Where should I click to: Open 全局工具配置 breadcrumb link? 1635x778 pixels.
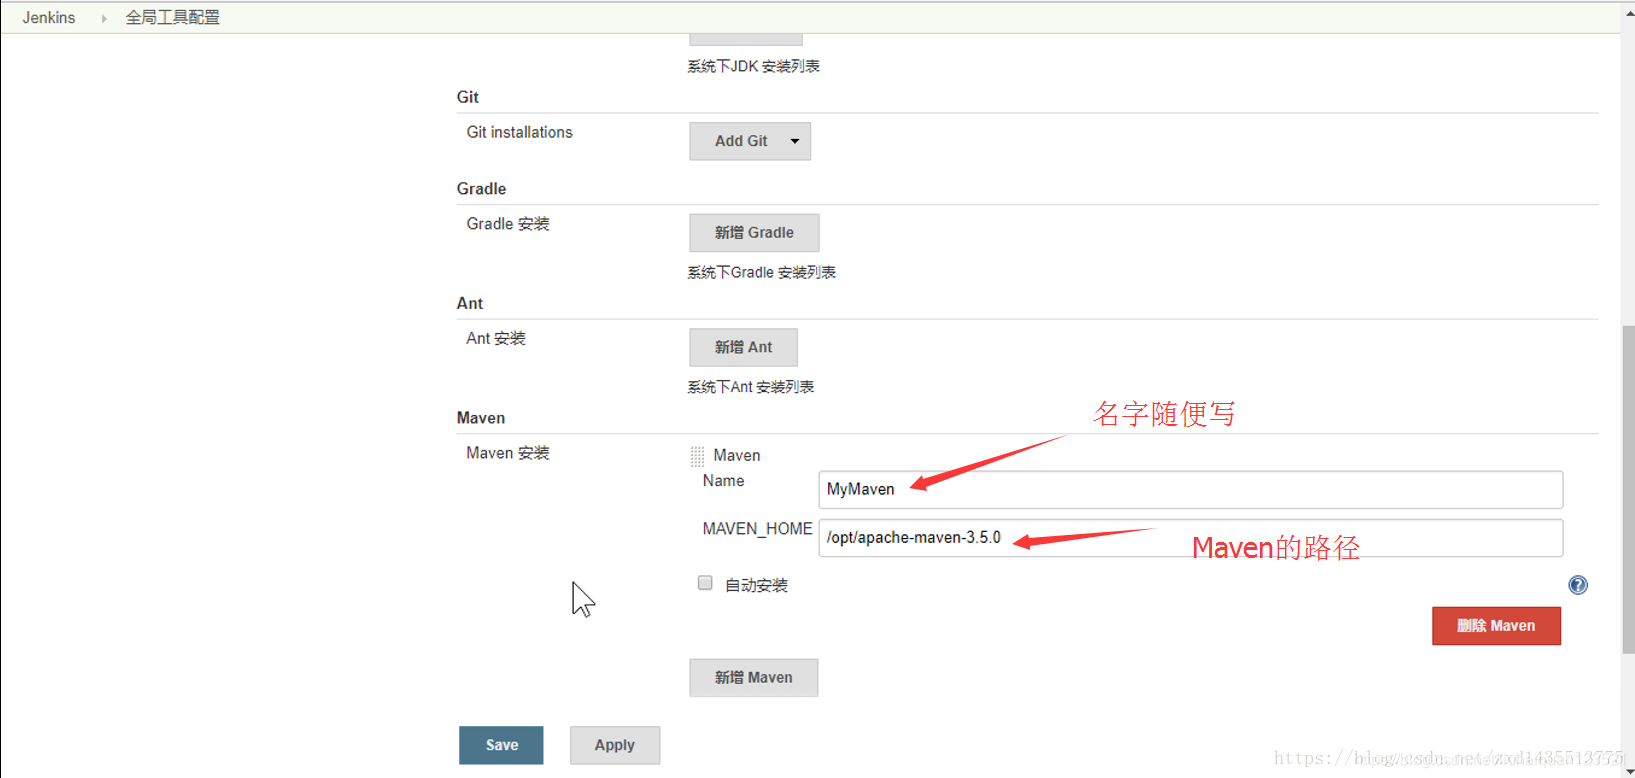[172, 18]
